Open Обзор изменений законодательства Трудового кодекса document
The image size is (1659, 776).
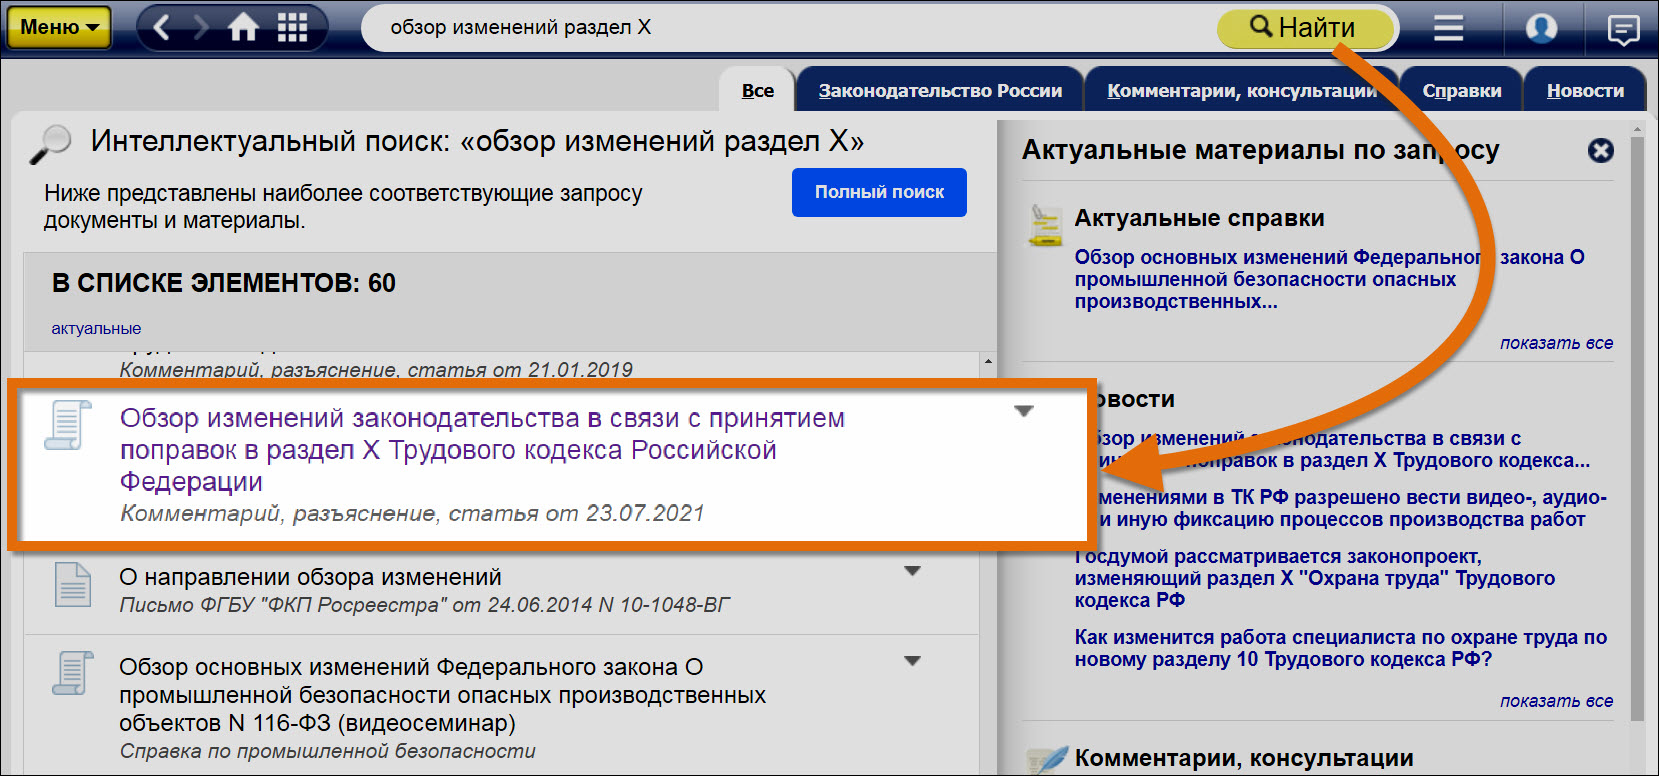click(x=482, y=449)
